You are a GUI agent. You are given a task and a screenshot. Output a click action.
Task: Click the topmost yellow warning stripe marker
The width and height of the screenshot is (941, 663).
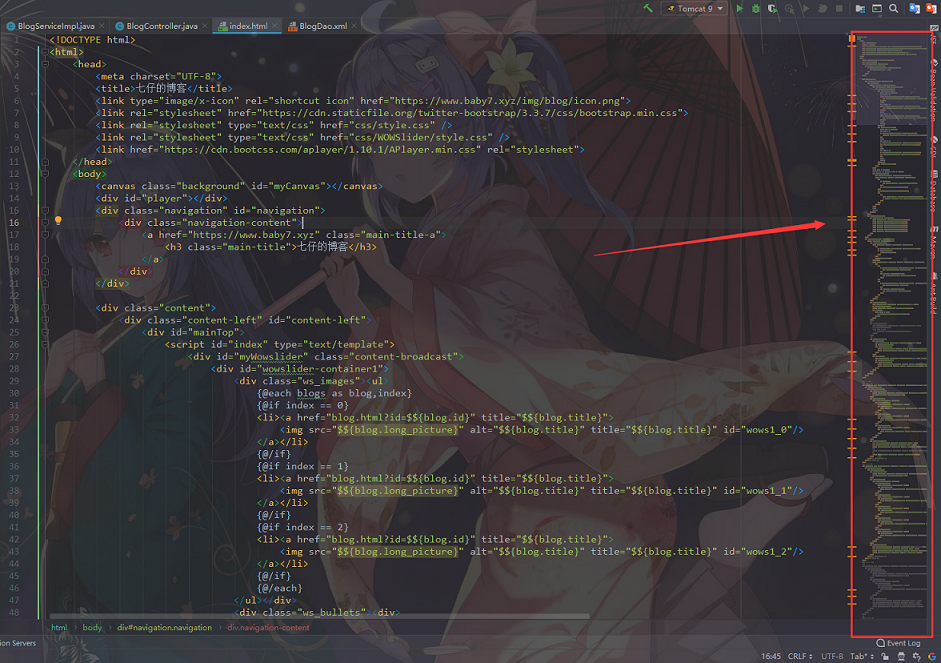(852, 38)
